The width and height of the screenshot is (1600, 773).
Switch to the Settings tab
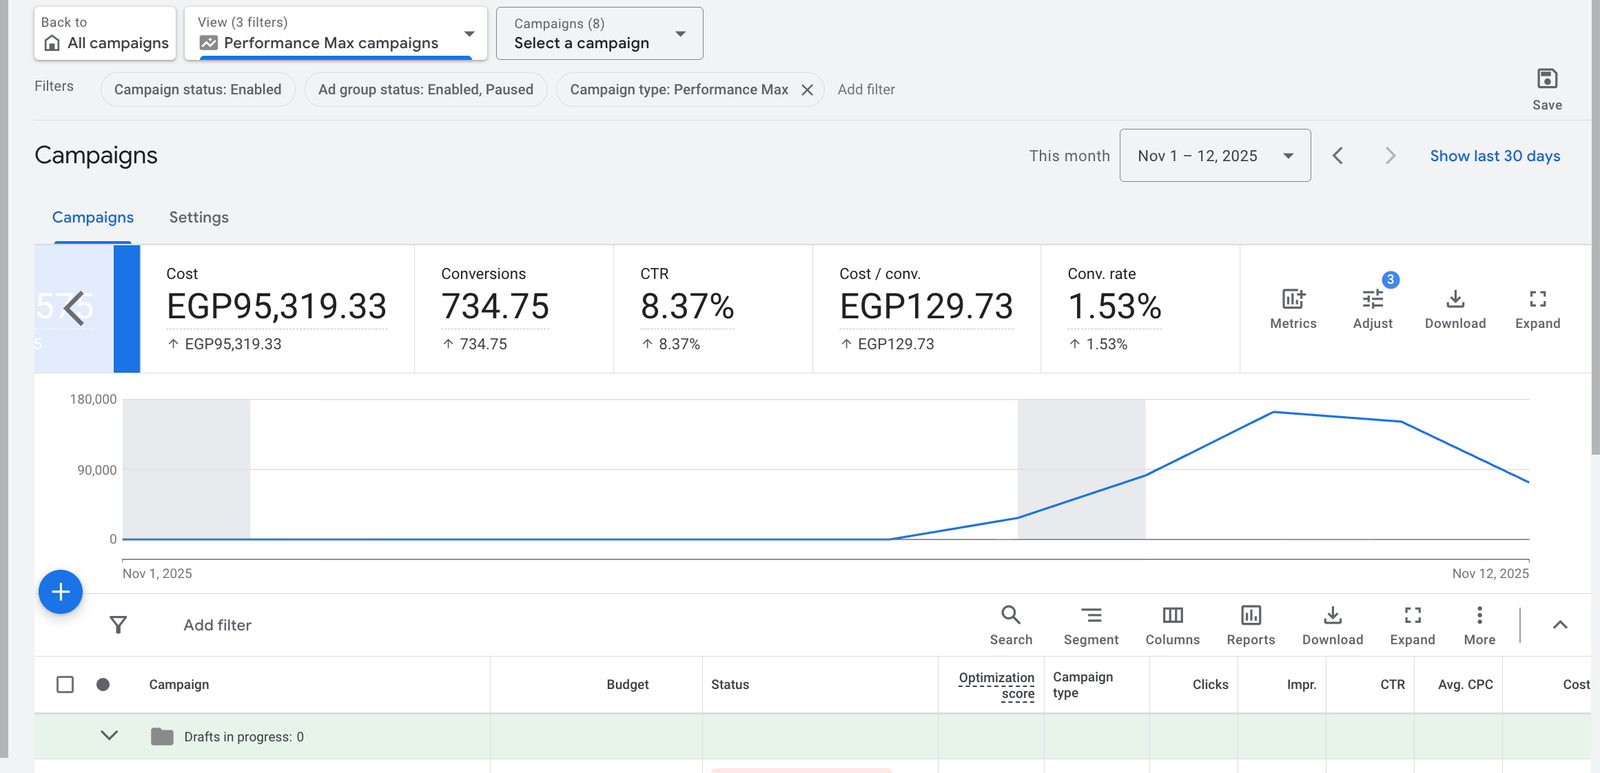coord(198,218)
